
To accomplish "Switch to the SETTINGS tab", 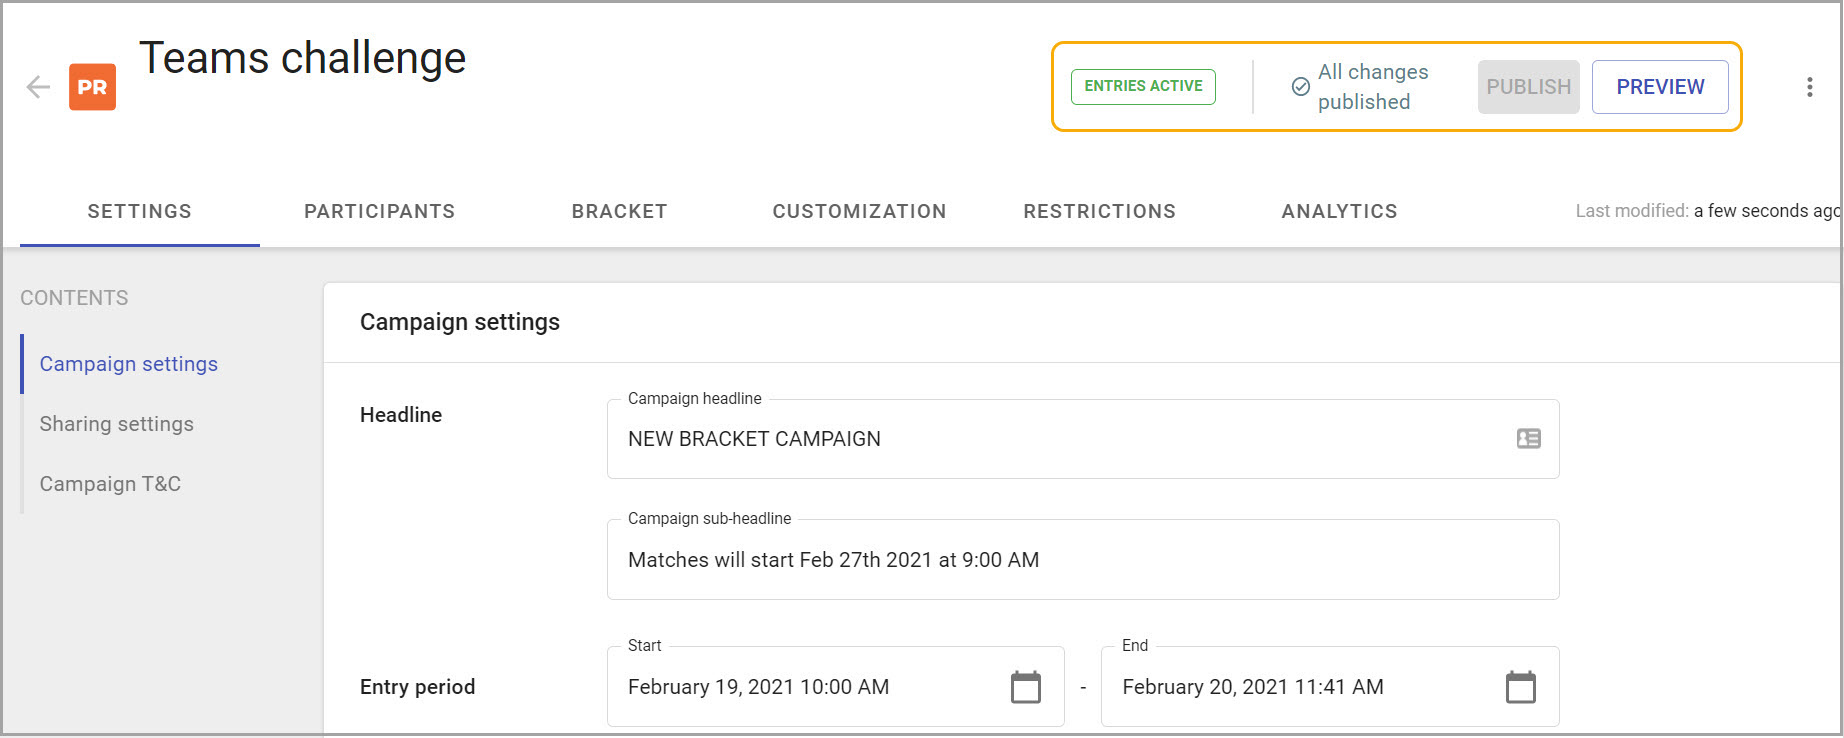I will click(x=140, y=211).
